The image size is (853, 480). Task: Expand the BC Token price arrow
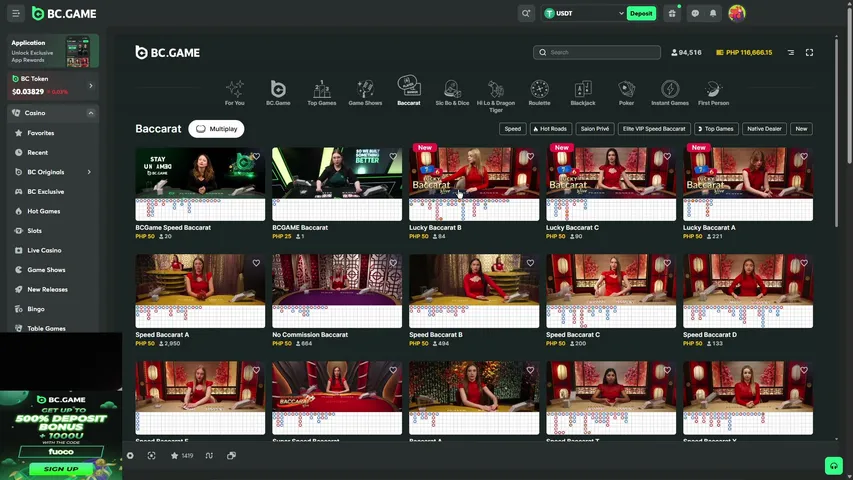pyautogui.click(x=91, y=86)
